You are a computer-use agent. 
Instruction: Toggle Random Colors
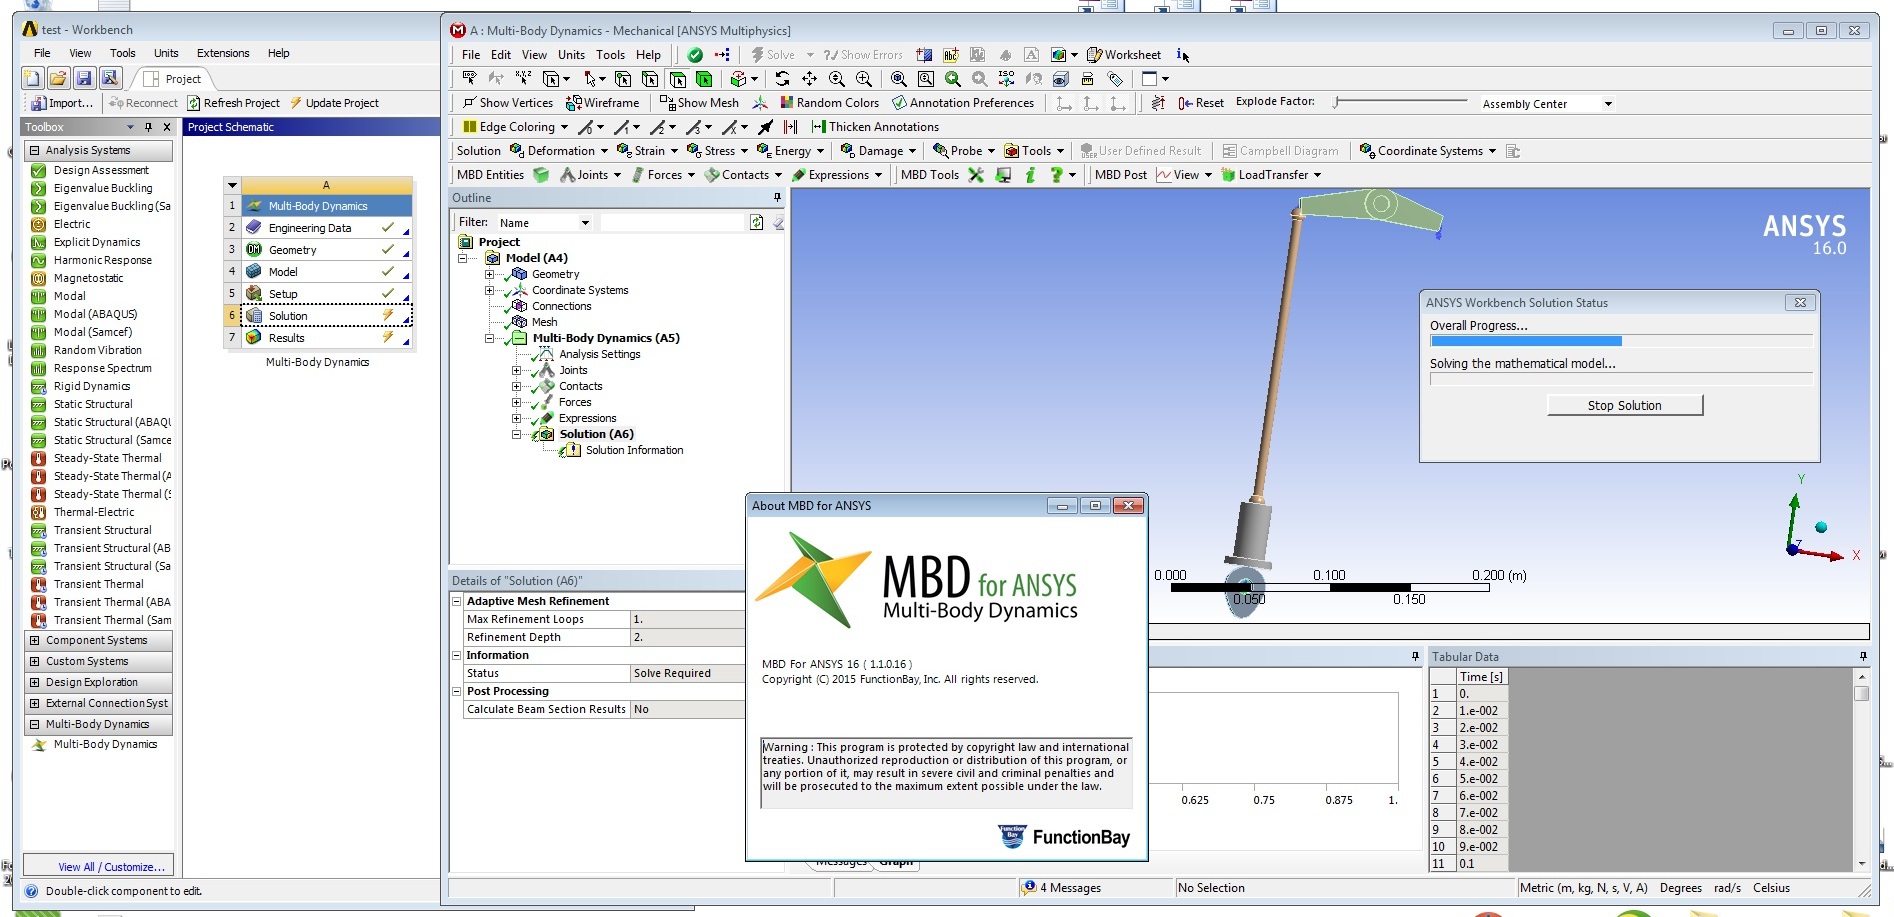pos(829,102)
